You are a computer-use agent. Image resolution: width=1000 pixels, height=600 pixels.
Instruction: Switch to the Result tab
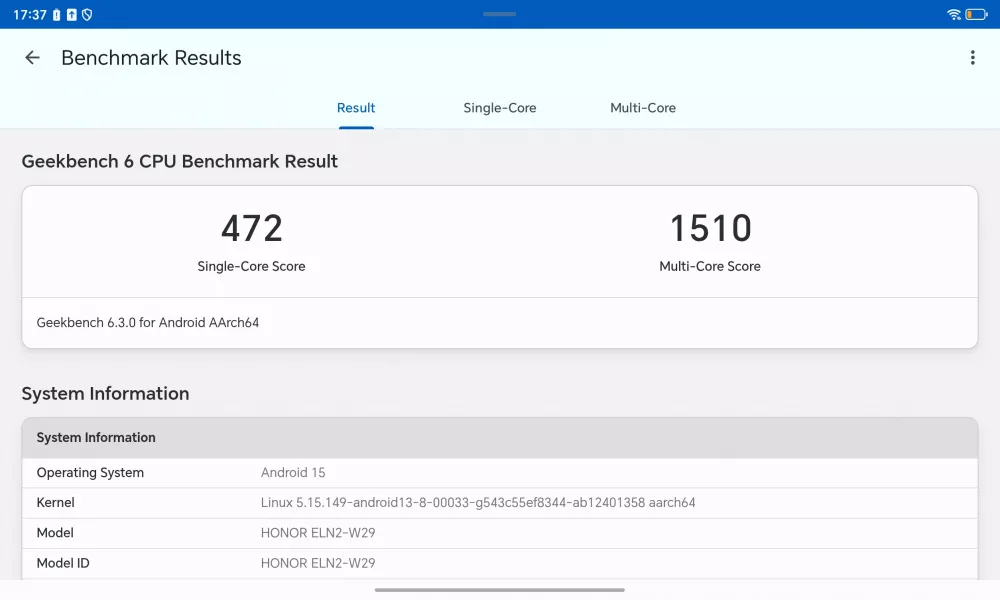point(356,108)
